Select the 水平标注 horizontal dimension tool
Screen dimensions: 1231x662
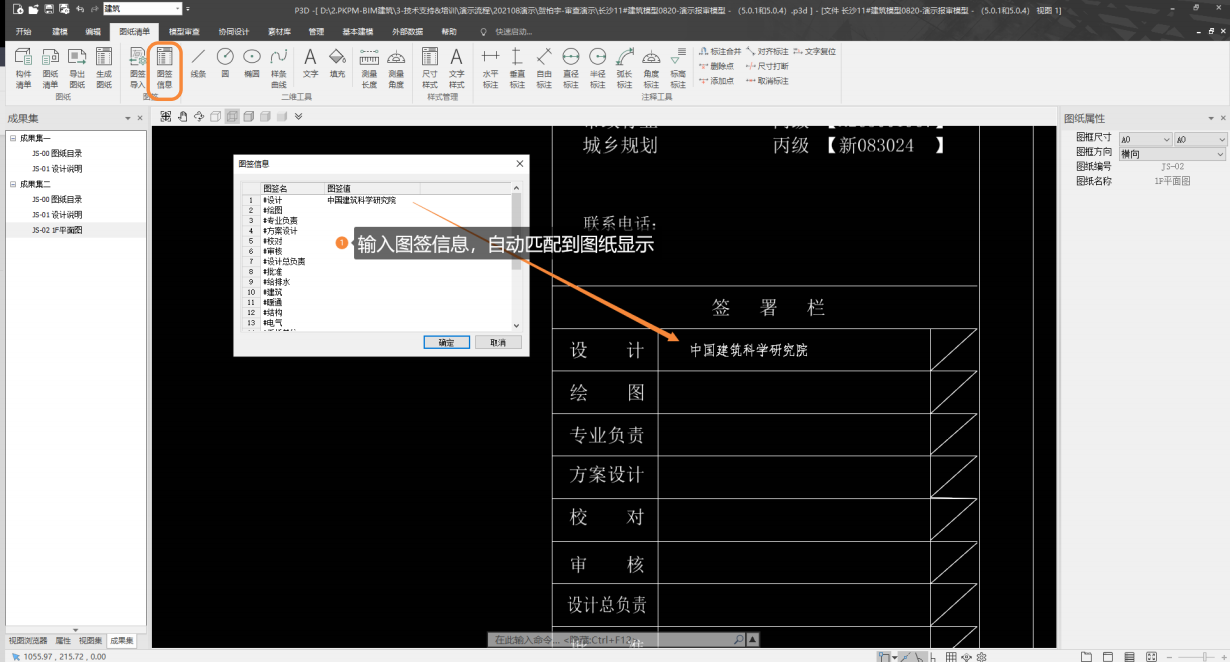(x=490, y=67)
